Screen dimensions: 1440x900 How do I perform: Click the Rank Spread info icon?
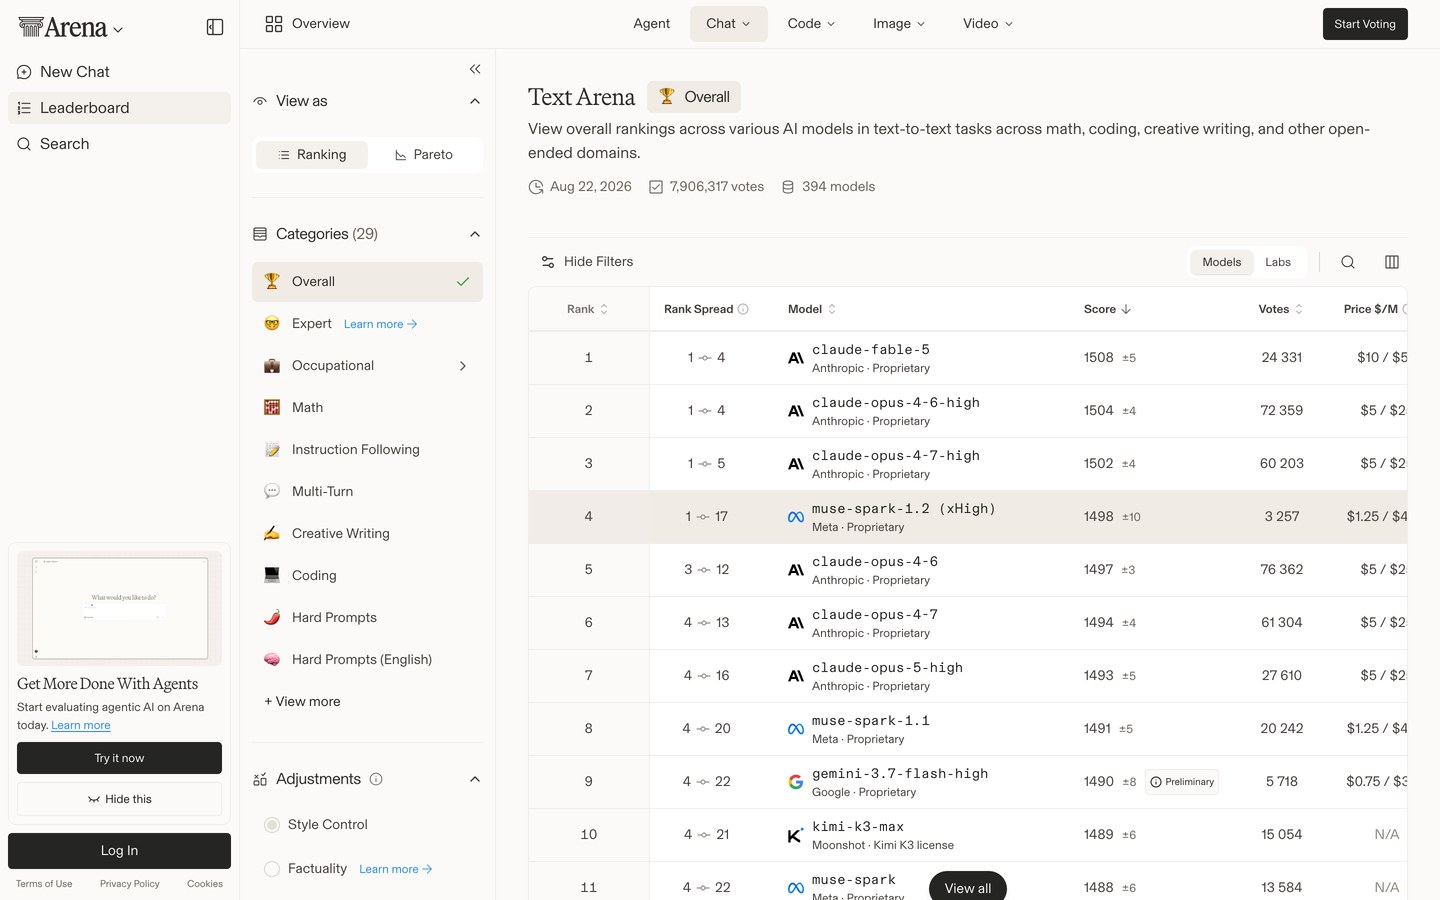coord(743,309)
